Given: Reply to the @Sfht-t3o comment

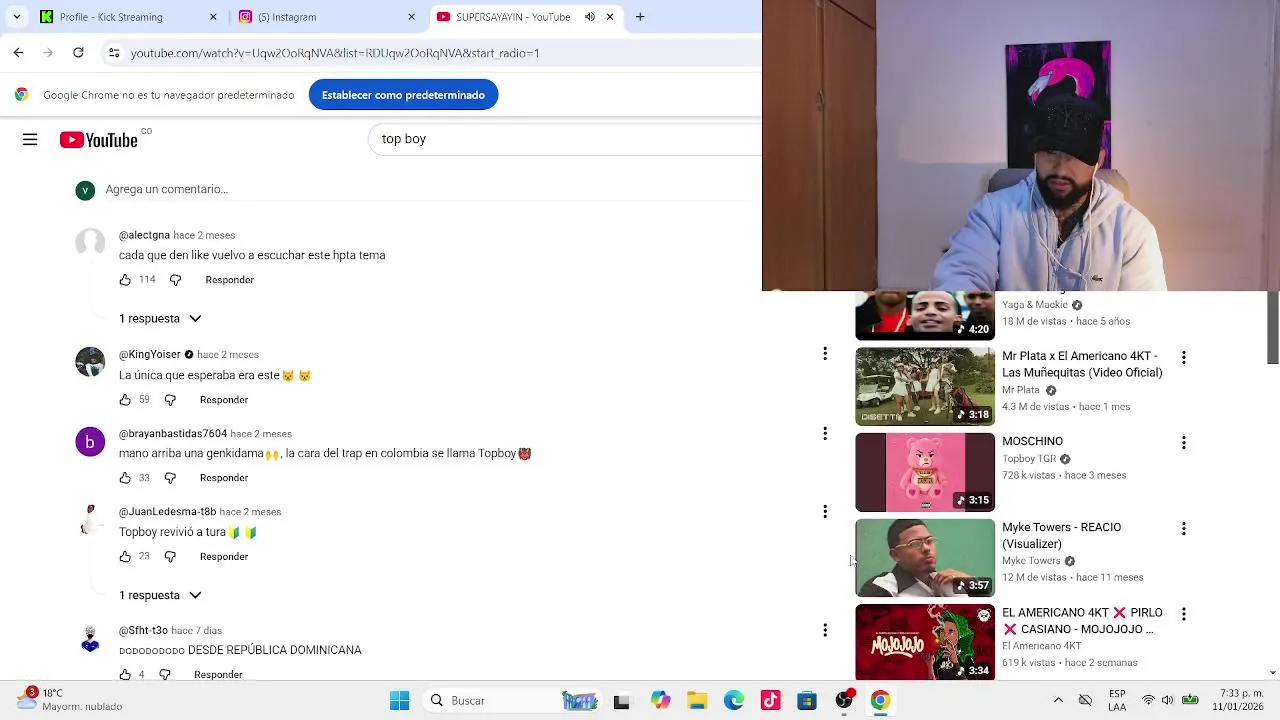Looking at the screenshot, I should click(218, 675).
